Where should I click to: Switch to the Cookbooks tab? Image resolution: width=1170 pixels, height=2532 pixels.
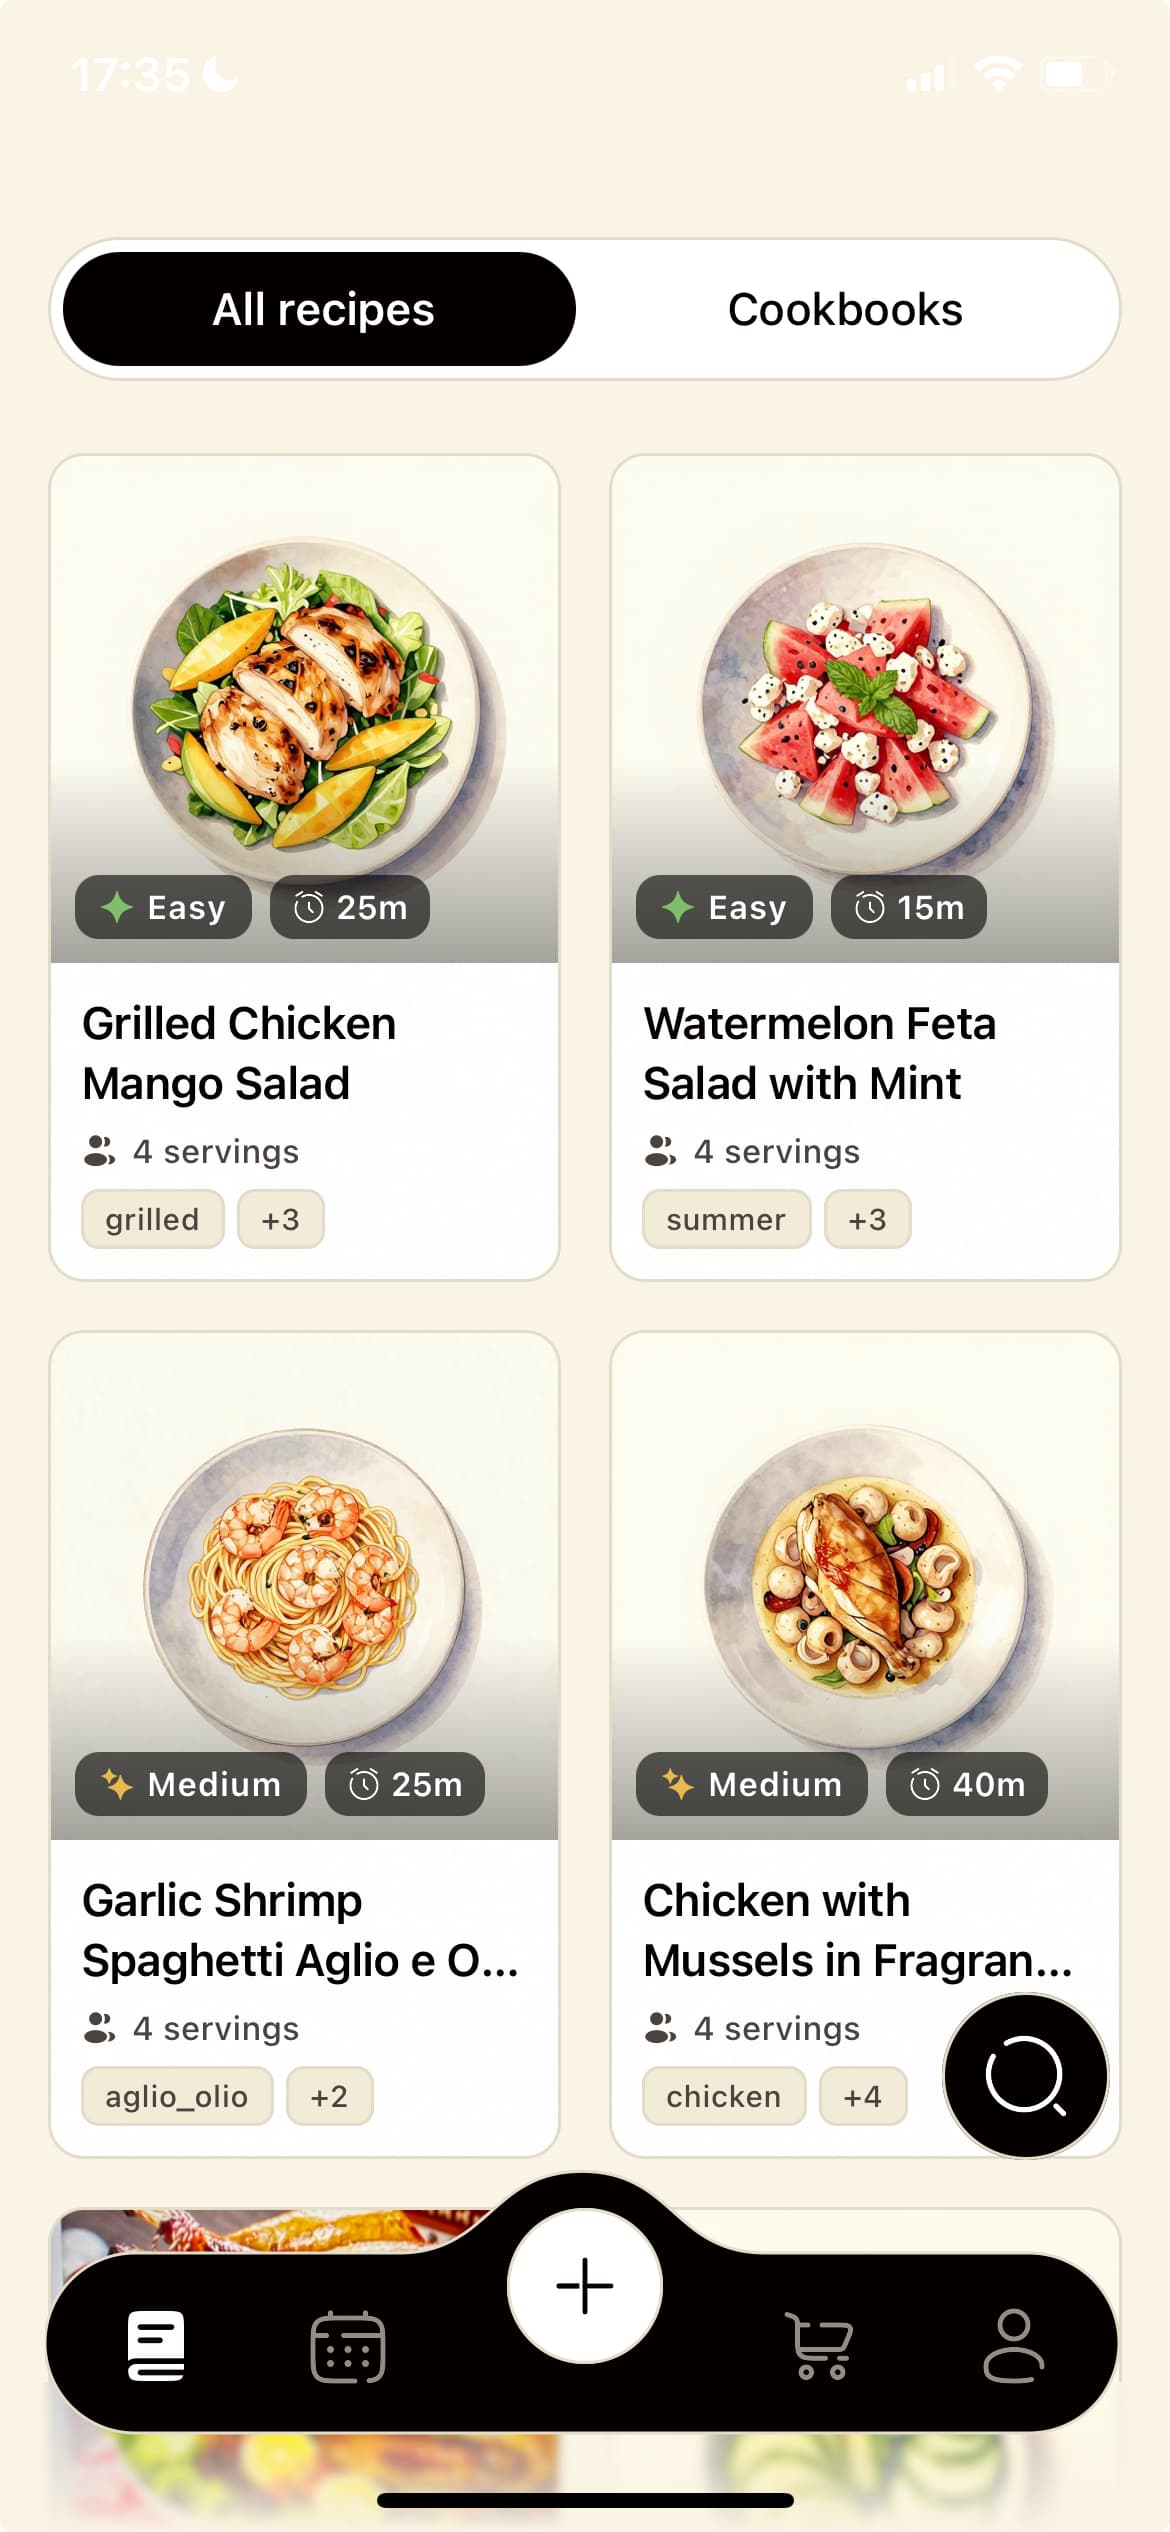845,310
